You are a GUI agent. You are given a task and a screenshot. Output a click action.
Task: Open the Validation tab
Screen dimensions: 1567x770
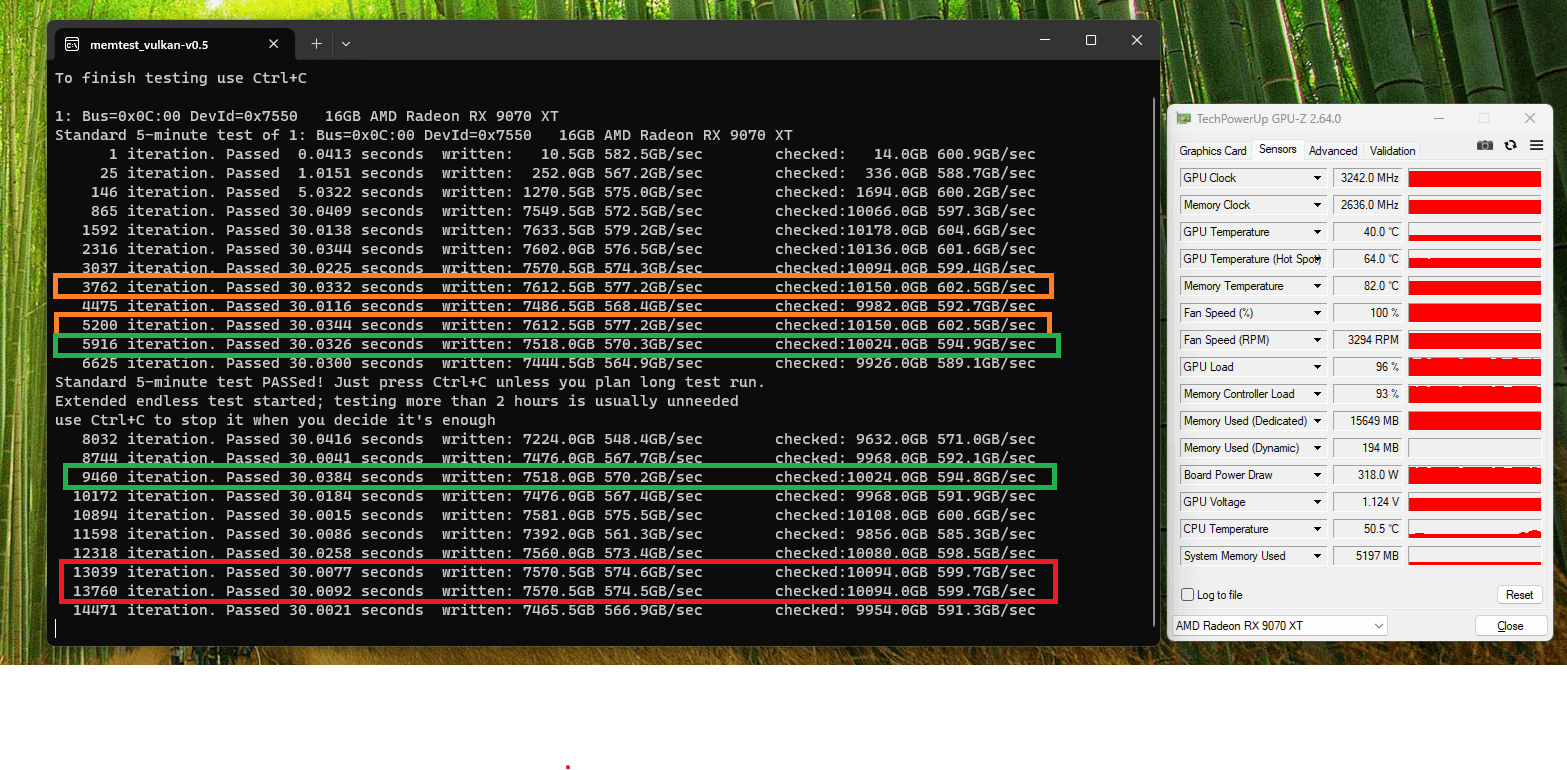click(x=1392, y=151)
